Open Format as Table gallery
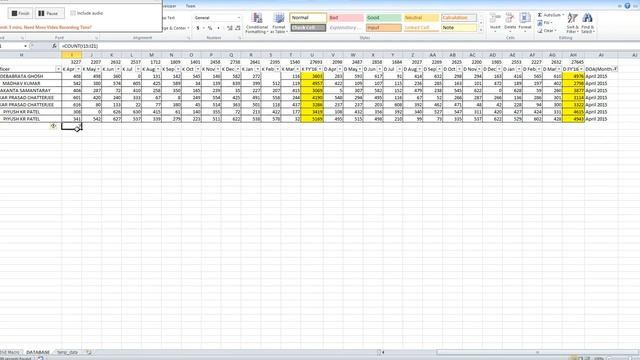640x360 pixels. [x=279, y=23]
